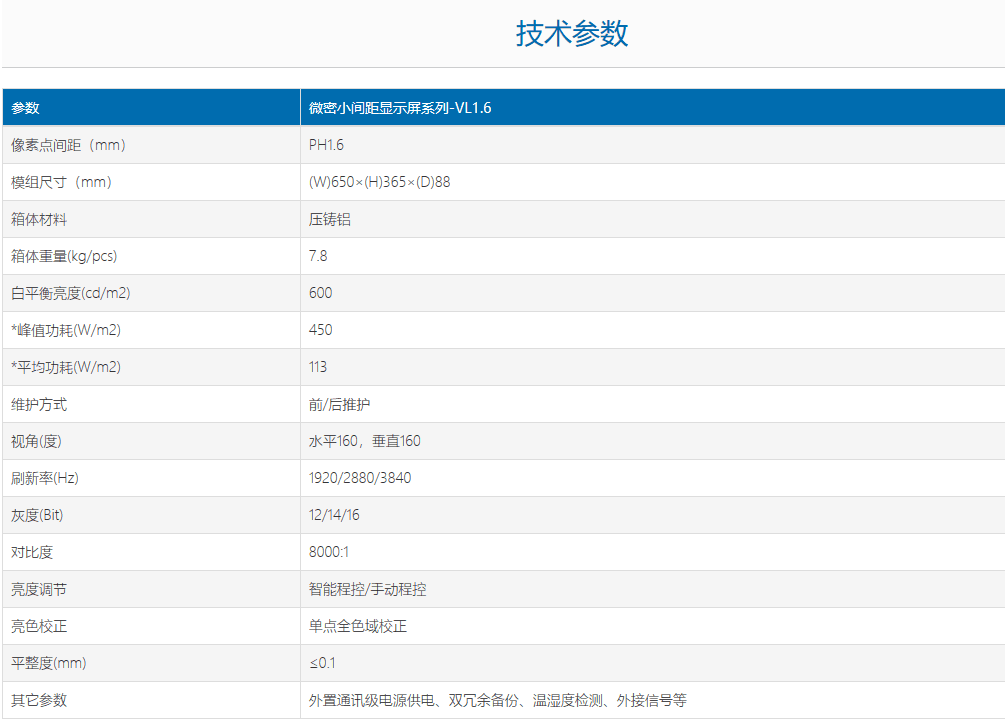
Task: Select the refresh rate value 1920/2880/3840
Action: (x=360, y=478)
